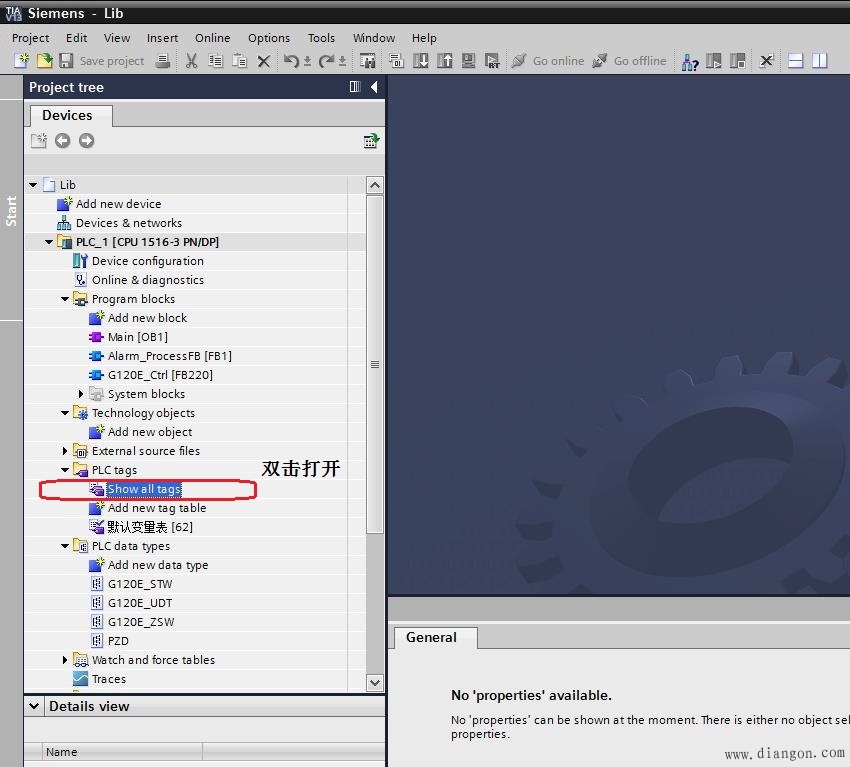This screenshot has width=850, height=767.
Task: Click the project tree Back arrow
Action: [62, 141]
